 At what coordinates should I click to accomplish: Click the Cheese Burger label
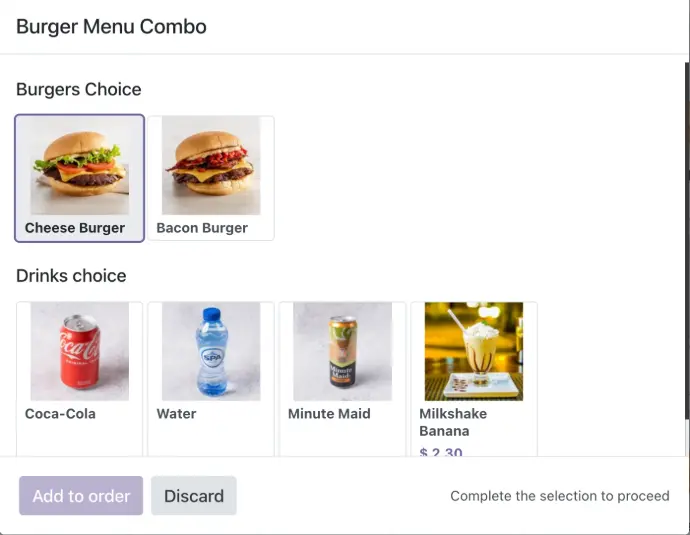[75, 228]
